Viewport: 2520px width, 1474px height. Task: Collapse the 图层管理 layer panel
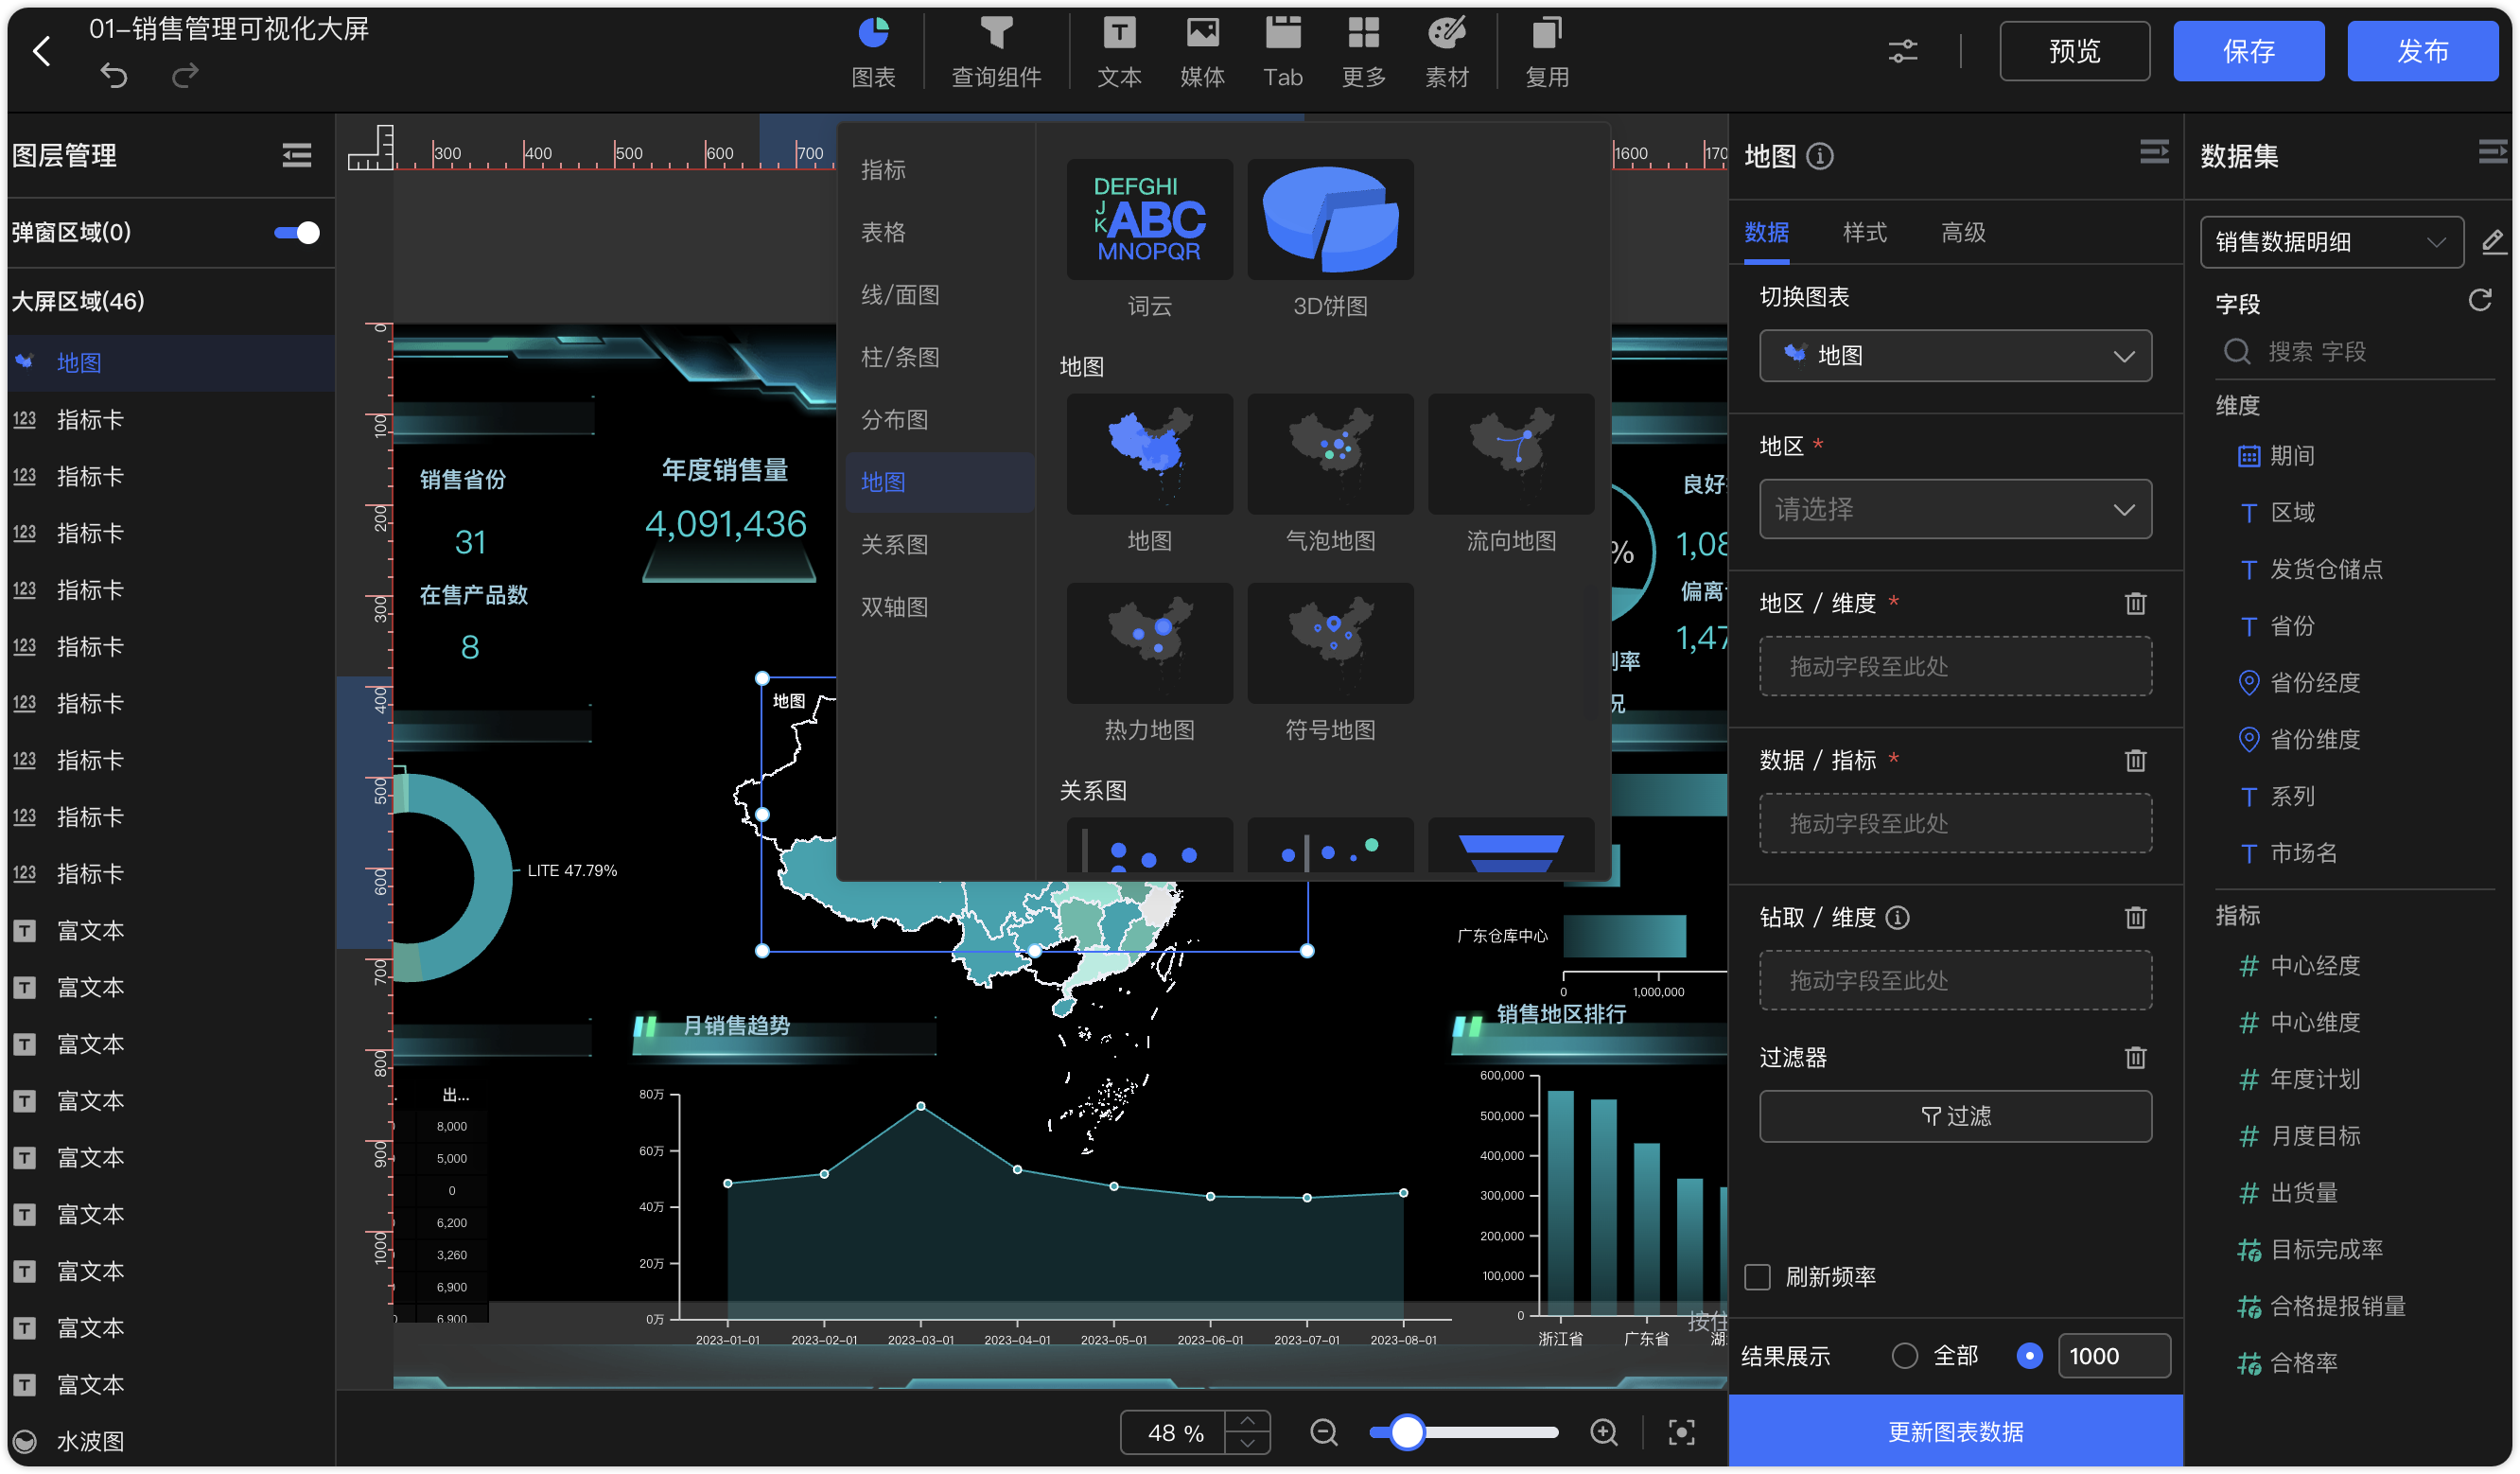(296, 155)
